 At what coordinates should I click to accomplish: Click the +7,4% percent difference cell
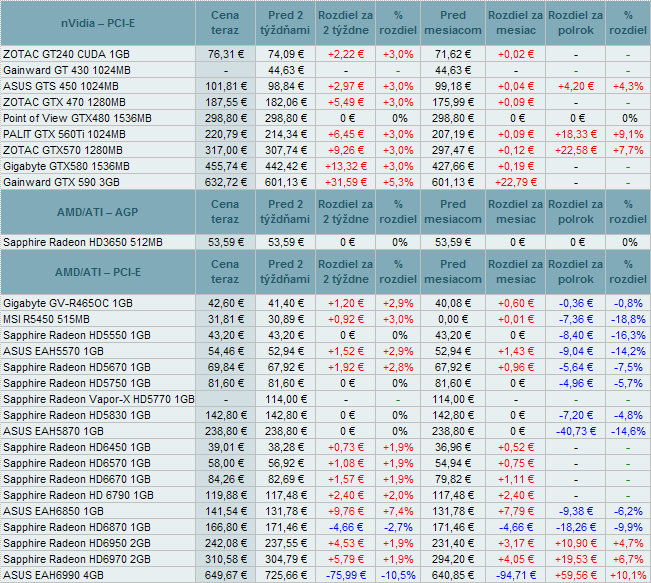click(398, 511)
